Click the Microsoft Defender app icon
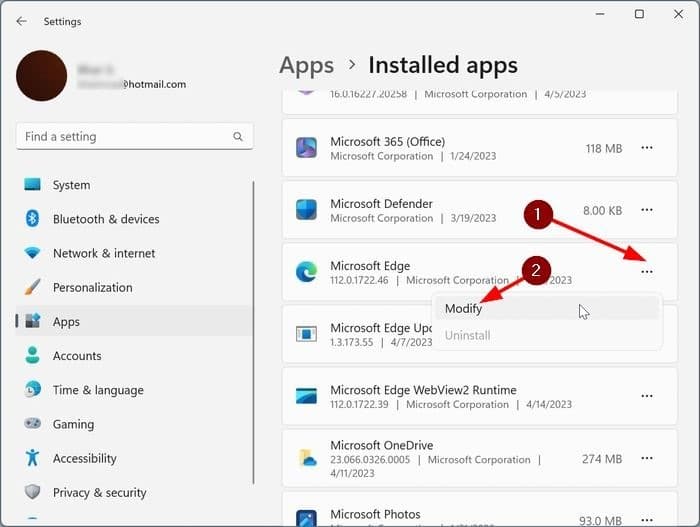This screenshot has width=700, height=527. 307,210
